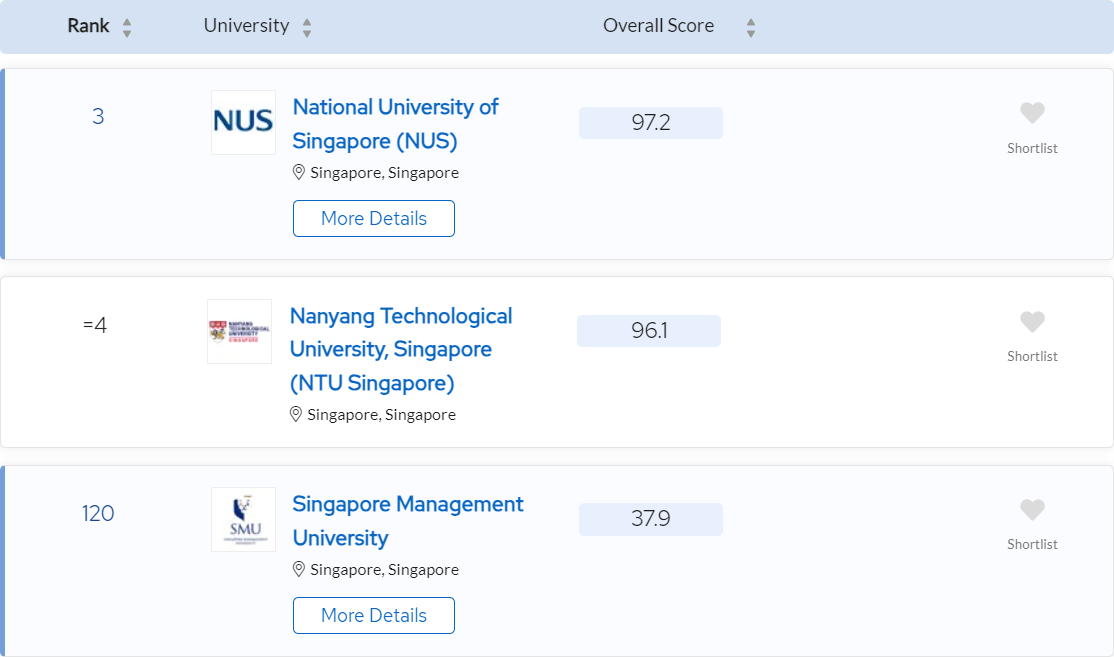Viewport: 1114px width, 657px height.
Task: Click the location pin for Singapore Management University
Action: [299, 570]
